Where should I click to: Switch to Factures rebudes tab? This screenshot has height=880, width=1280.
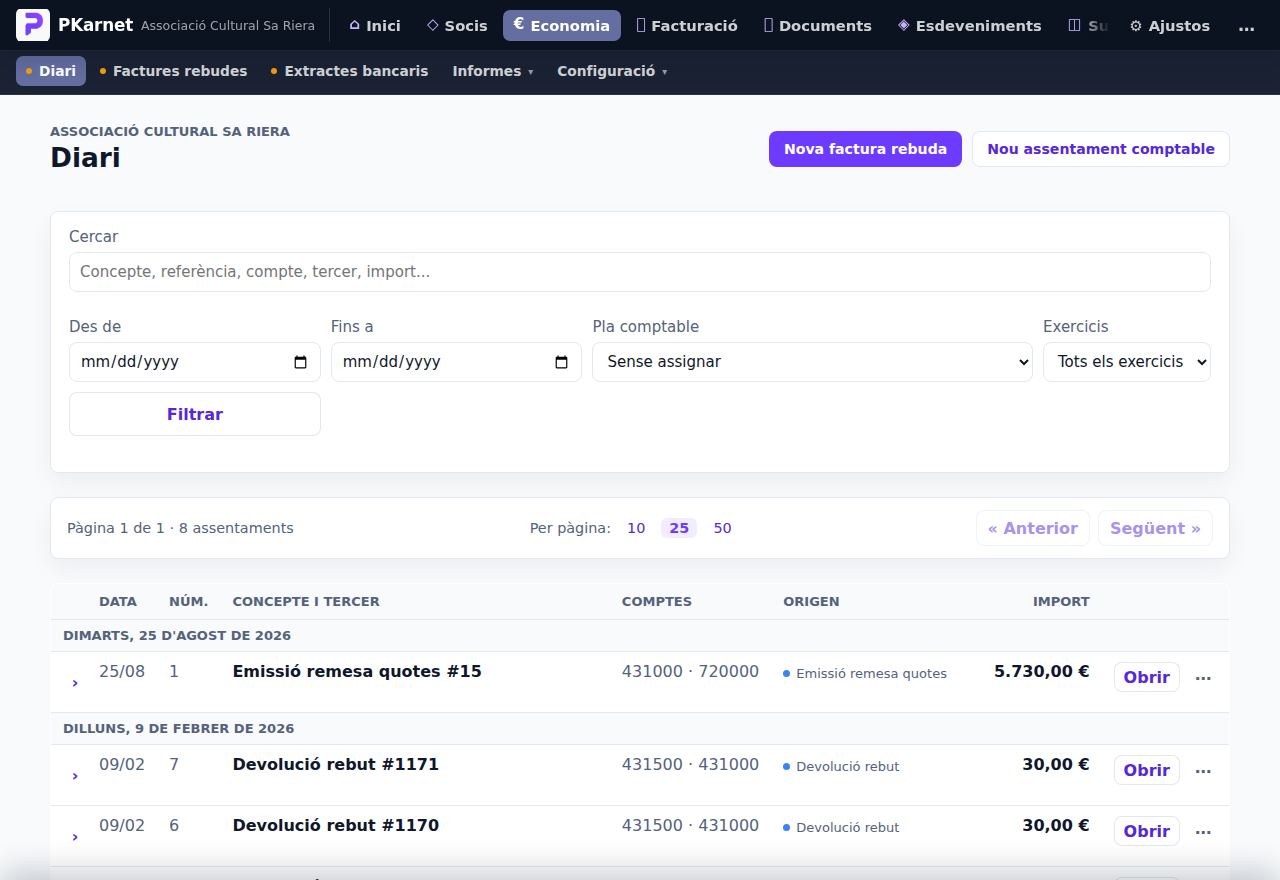click(173, 71)
